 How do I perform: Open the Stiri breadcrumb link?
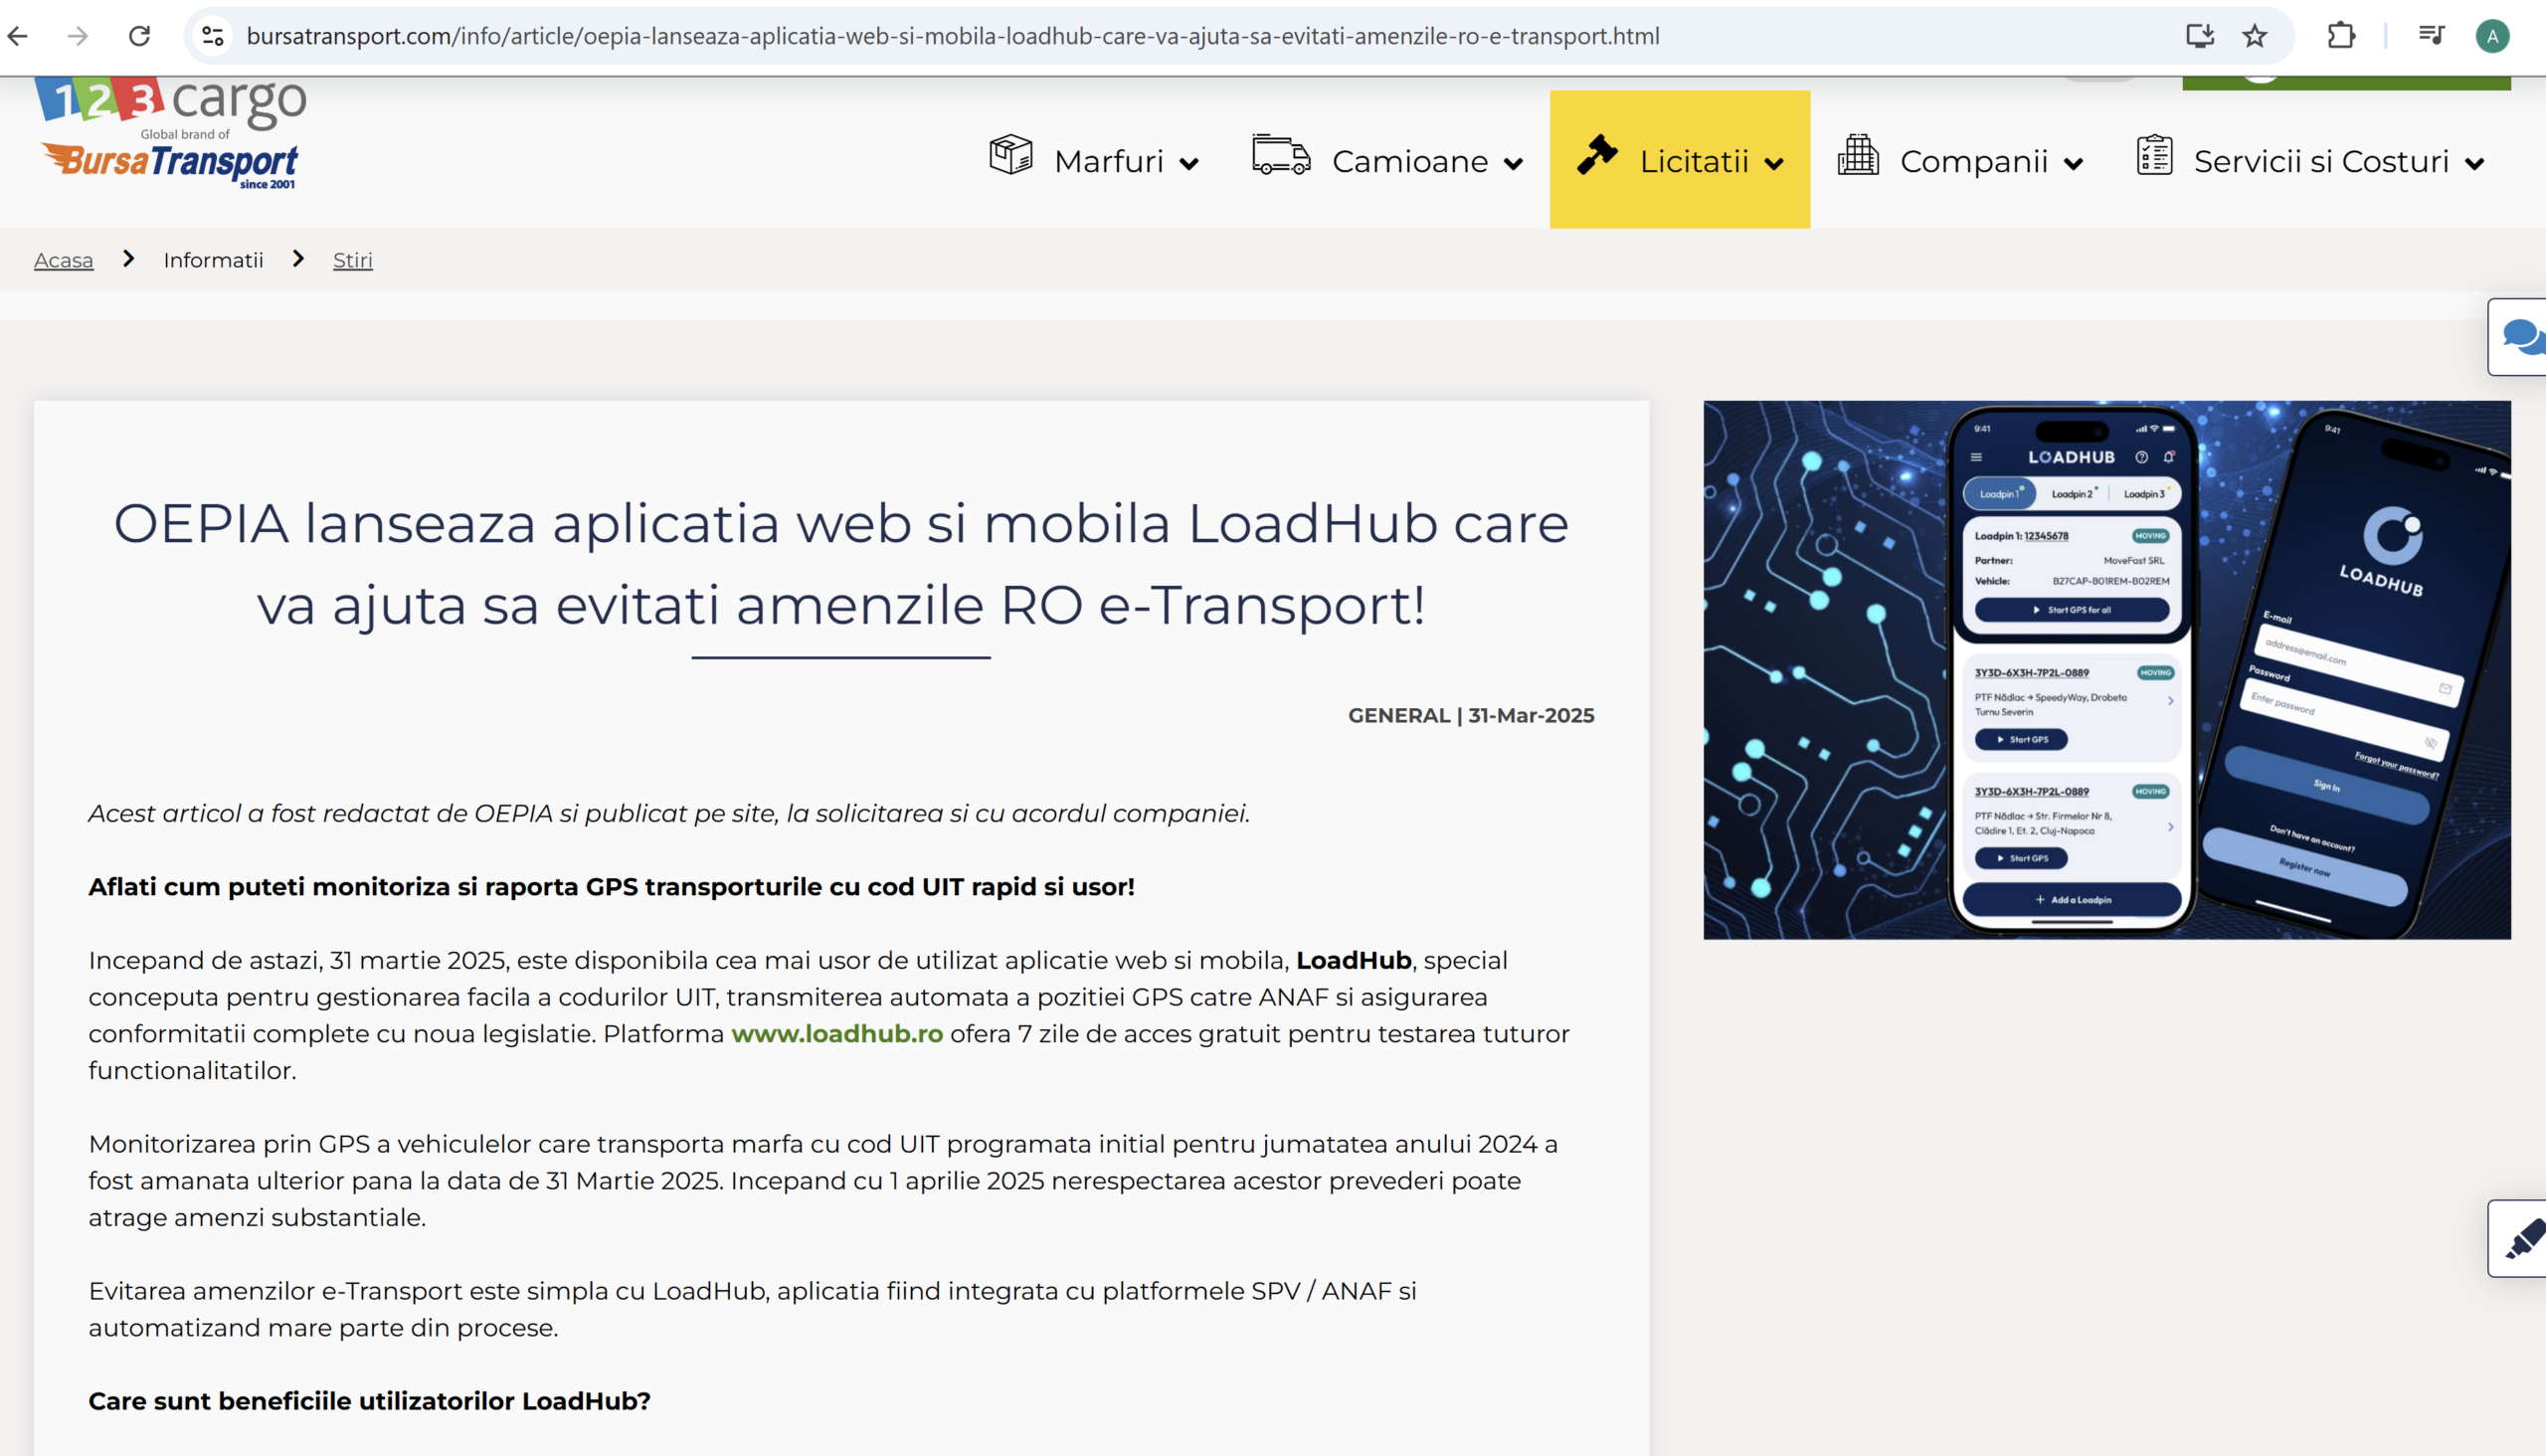[352, 259]
